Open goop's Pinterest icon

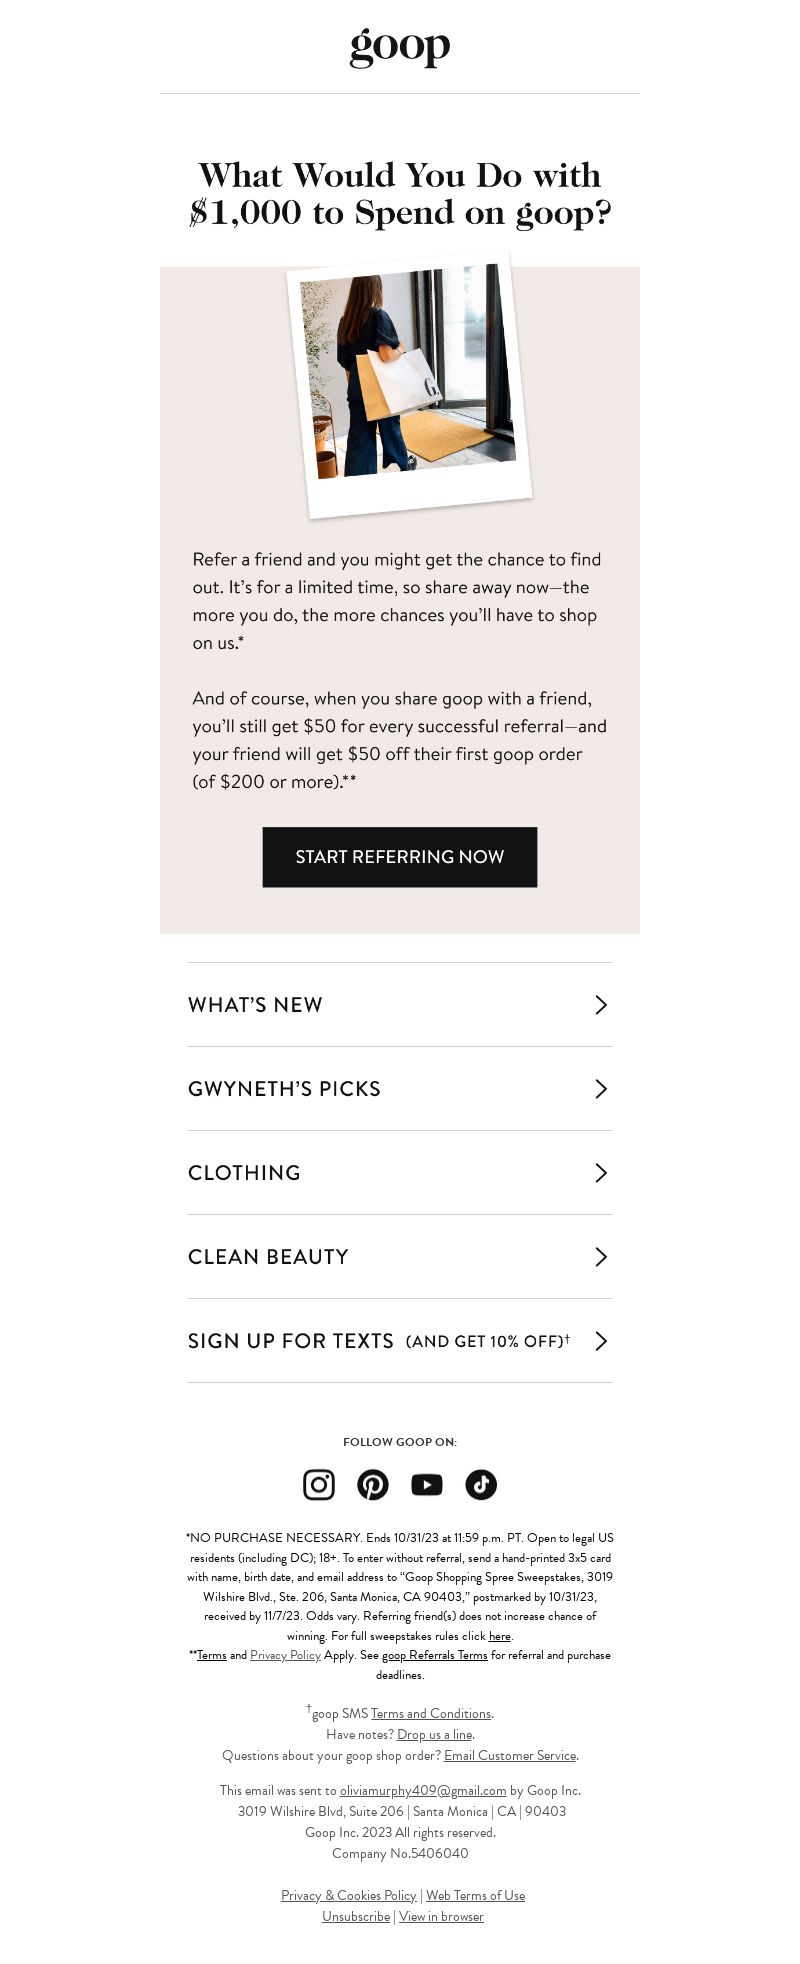(x=373, y=1485)
